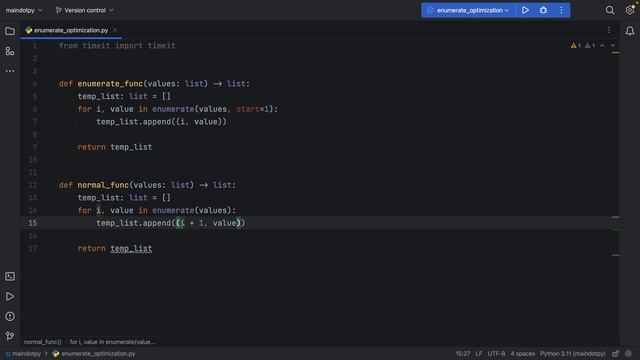
Task: Click stripe marker beside line 15
Action: 616,217
